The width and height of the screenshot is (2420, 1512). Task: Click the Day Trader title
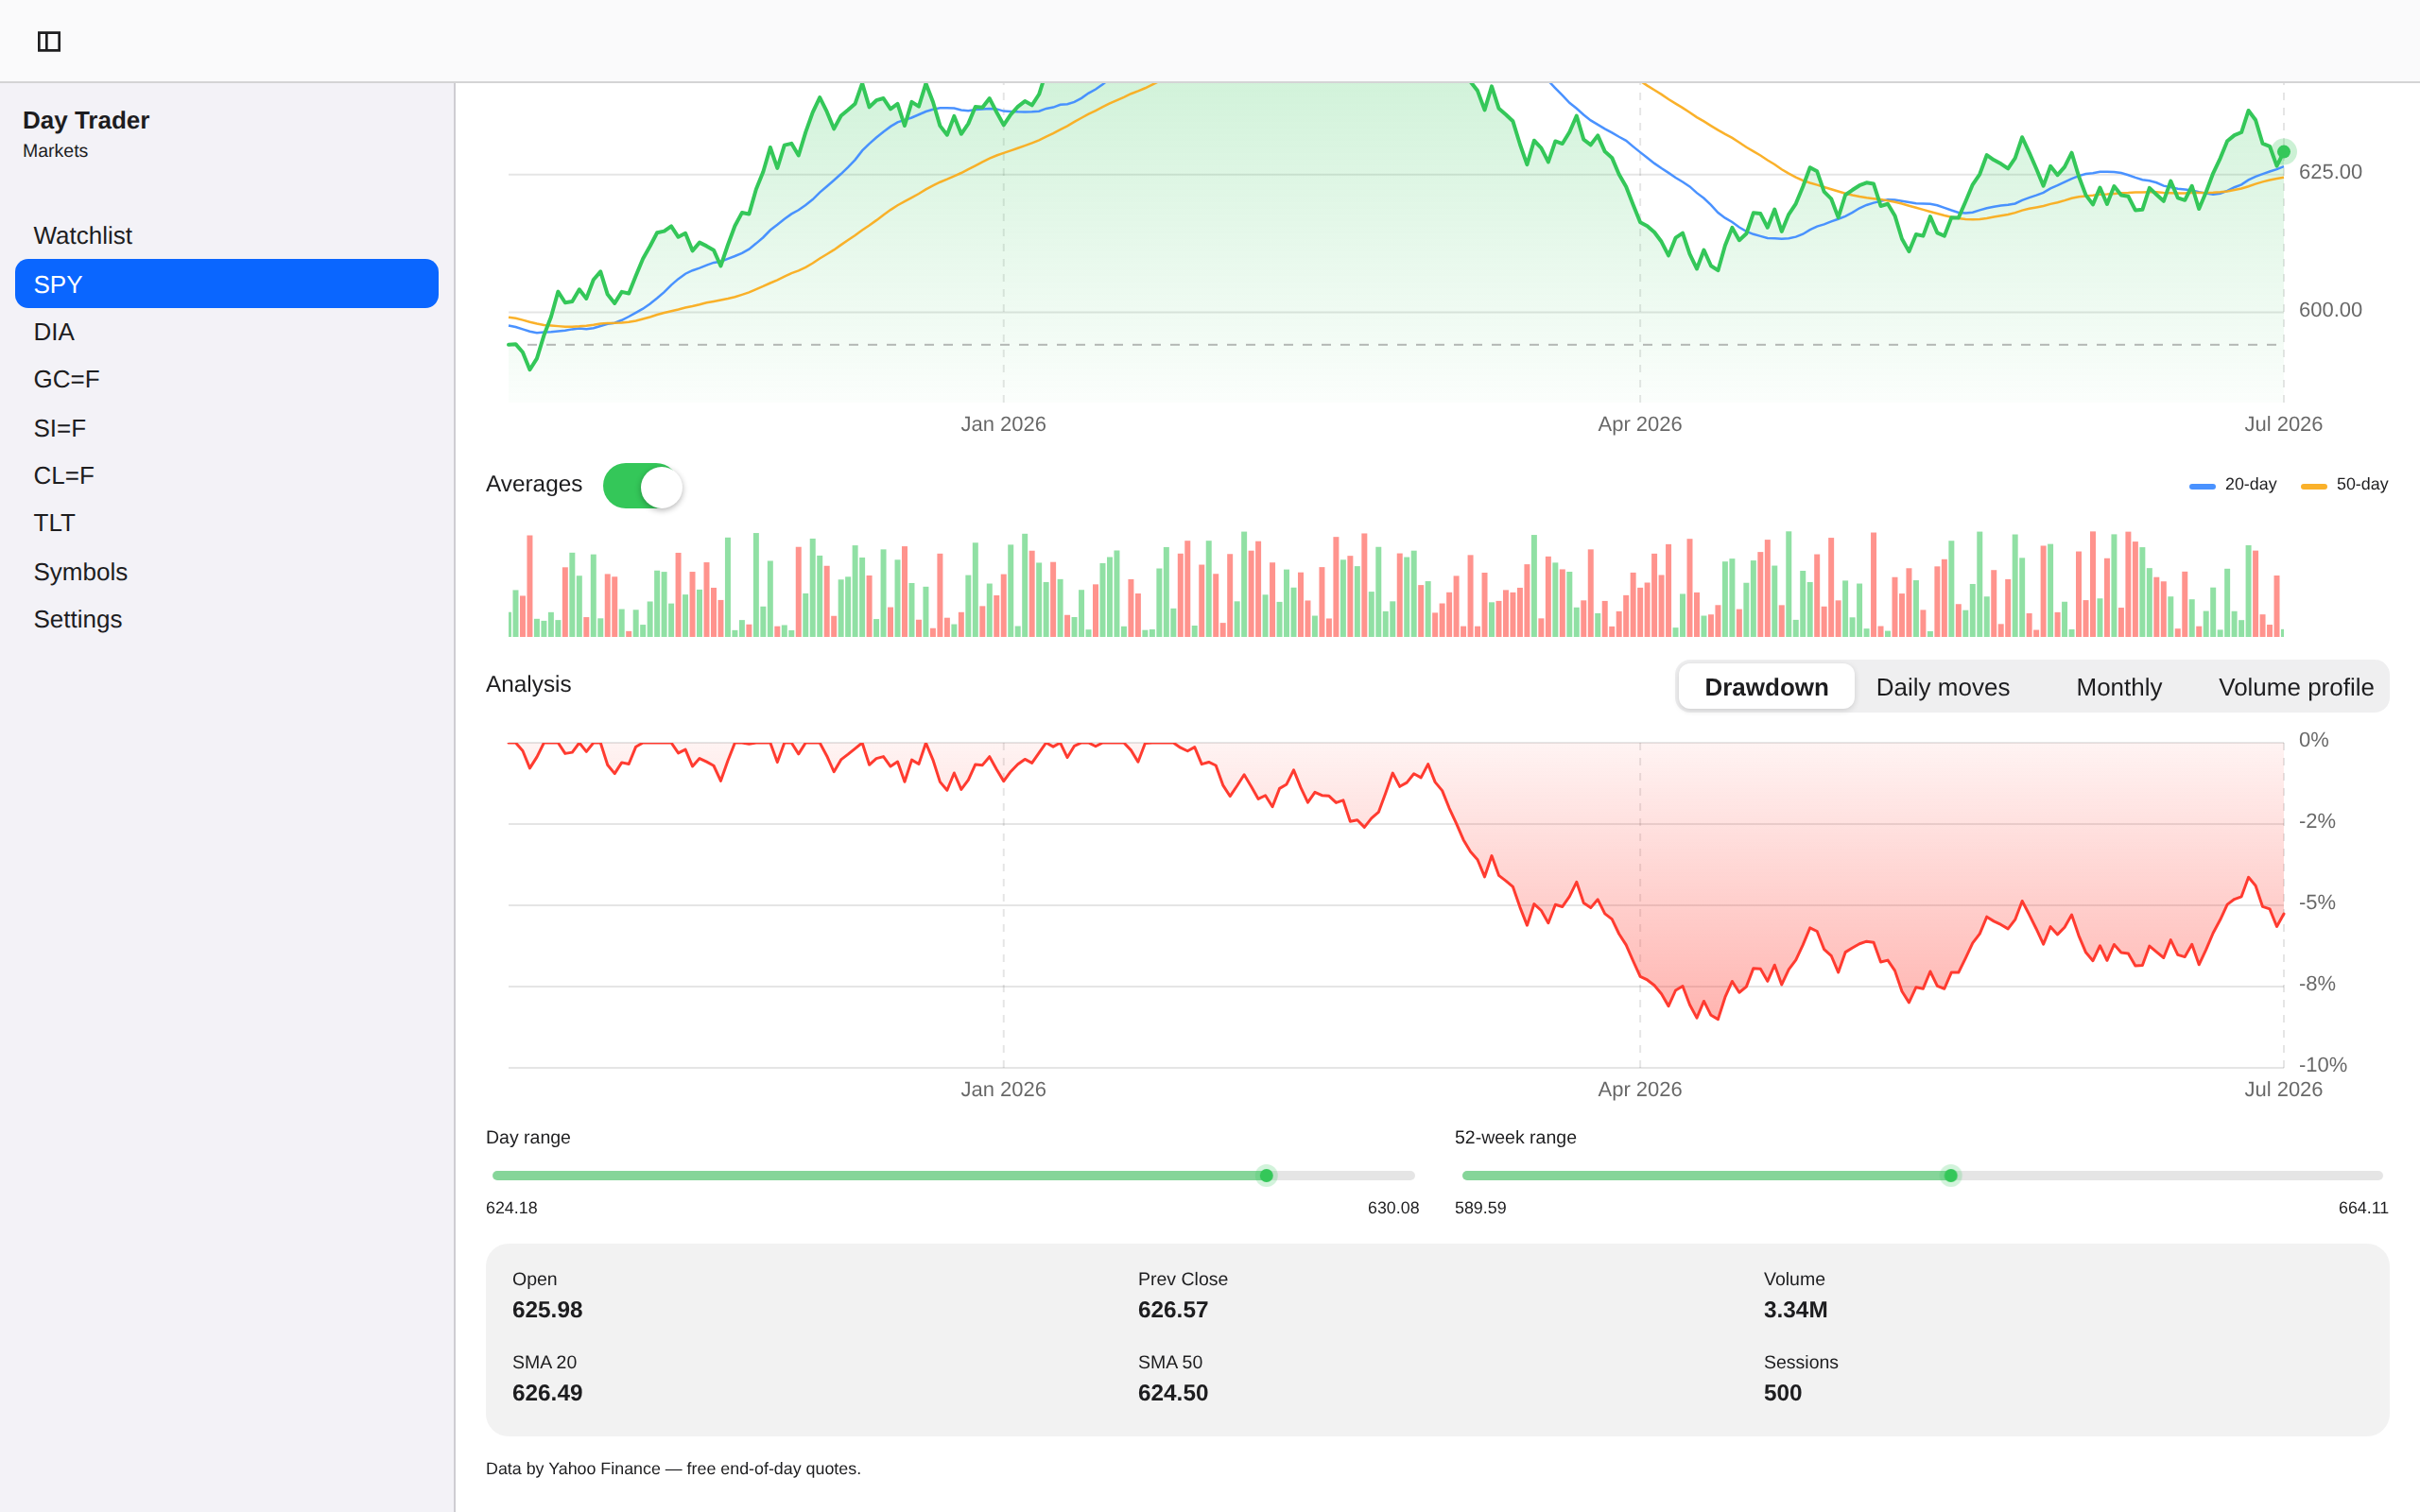pyautogui.click(x=86, y=120)
